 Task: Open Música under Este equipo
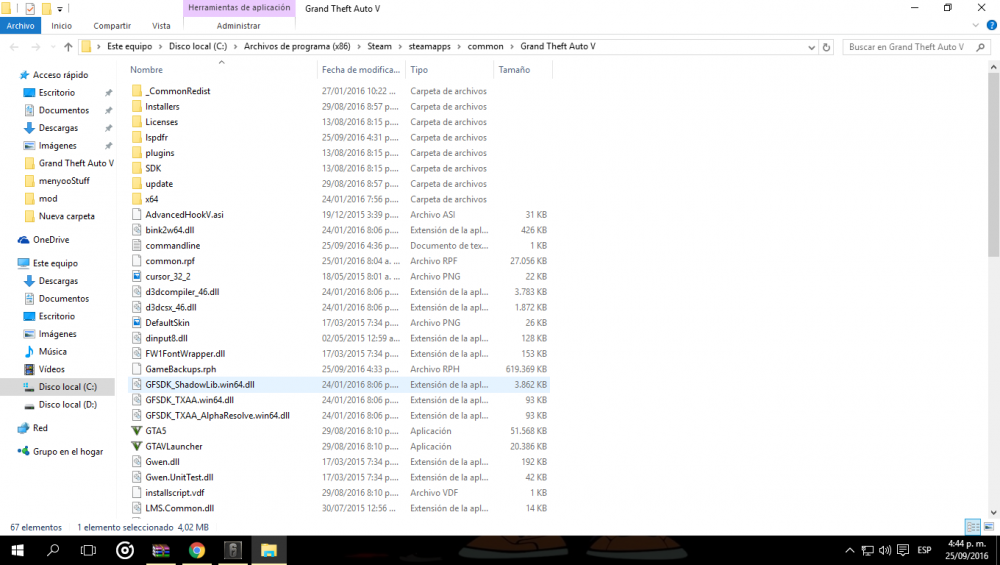pyautogui.click(x=52, y=352)
